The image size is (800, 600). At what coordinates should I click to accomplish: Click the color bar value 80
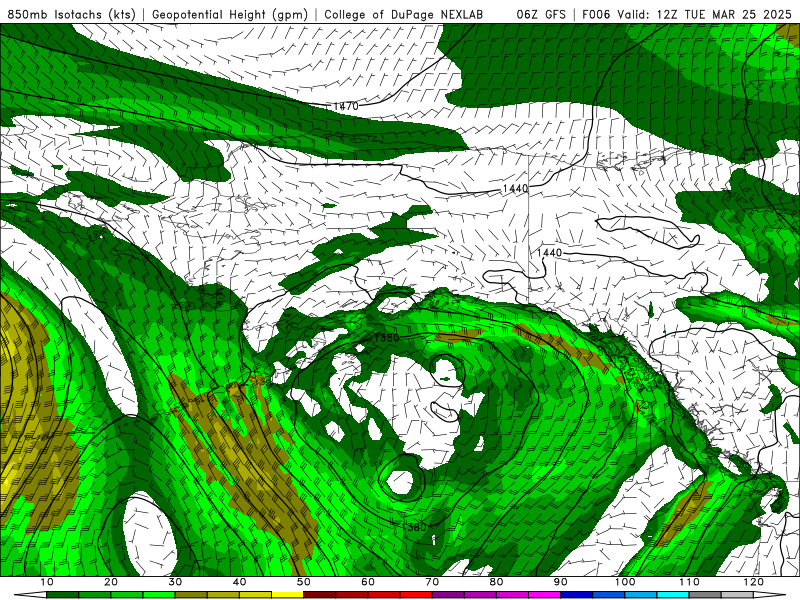[x=496, y=582]
